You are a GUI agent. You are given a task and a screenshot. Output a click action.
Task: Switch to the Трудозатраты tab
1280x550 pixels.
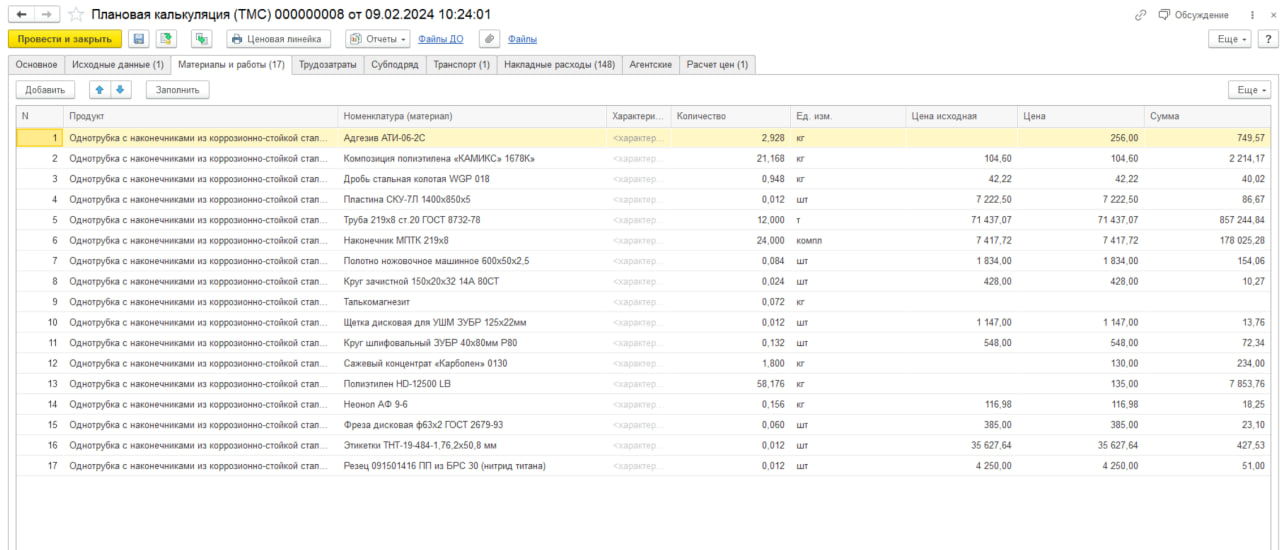(328, 64)
